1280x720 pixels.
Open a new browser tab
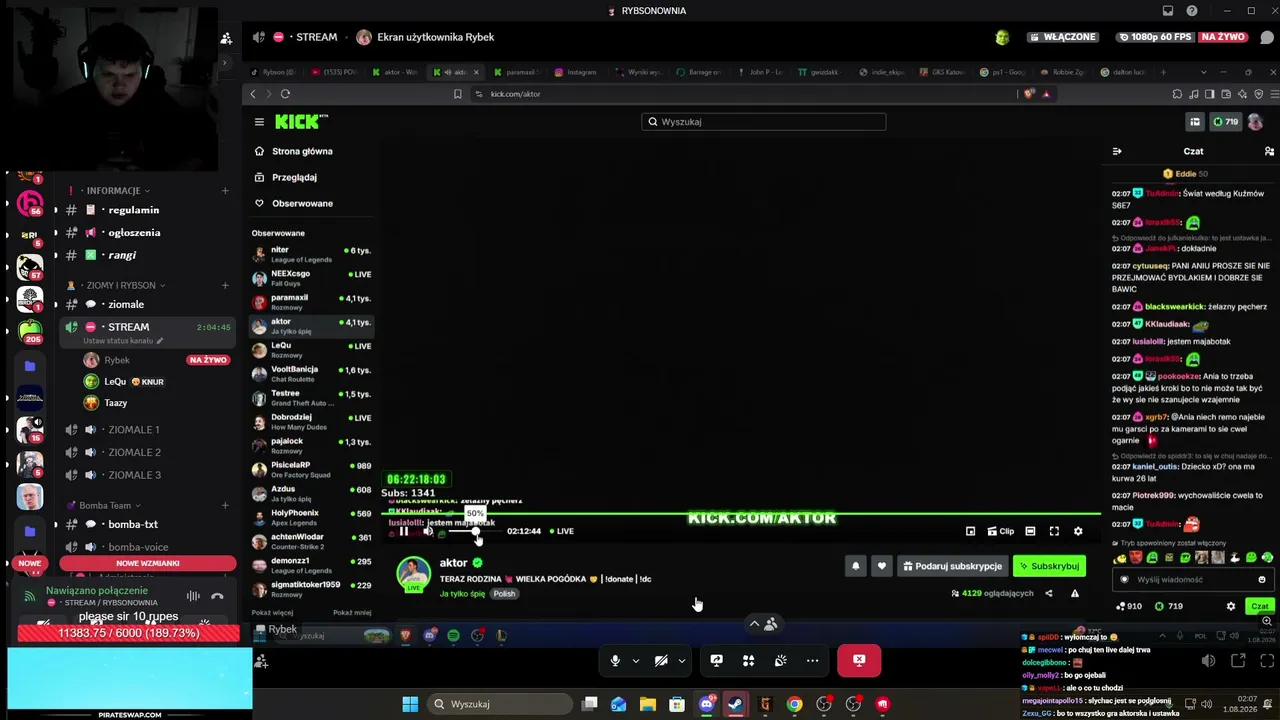1162,72
